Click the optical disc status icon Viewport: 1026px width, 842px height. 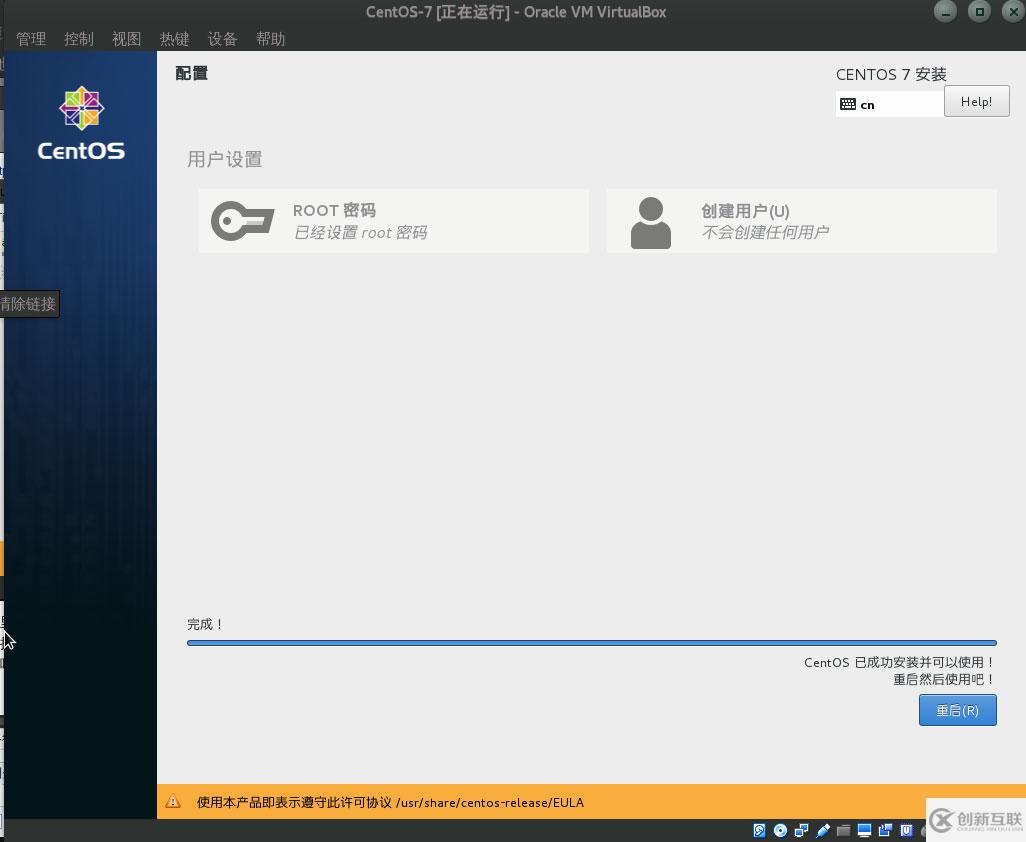tap(780, 831)
